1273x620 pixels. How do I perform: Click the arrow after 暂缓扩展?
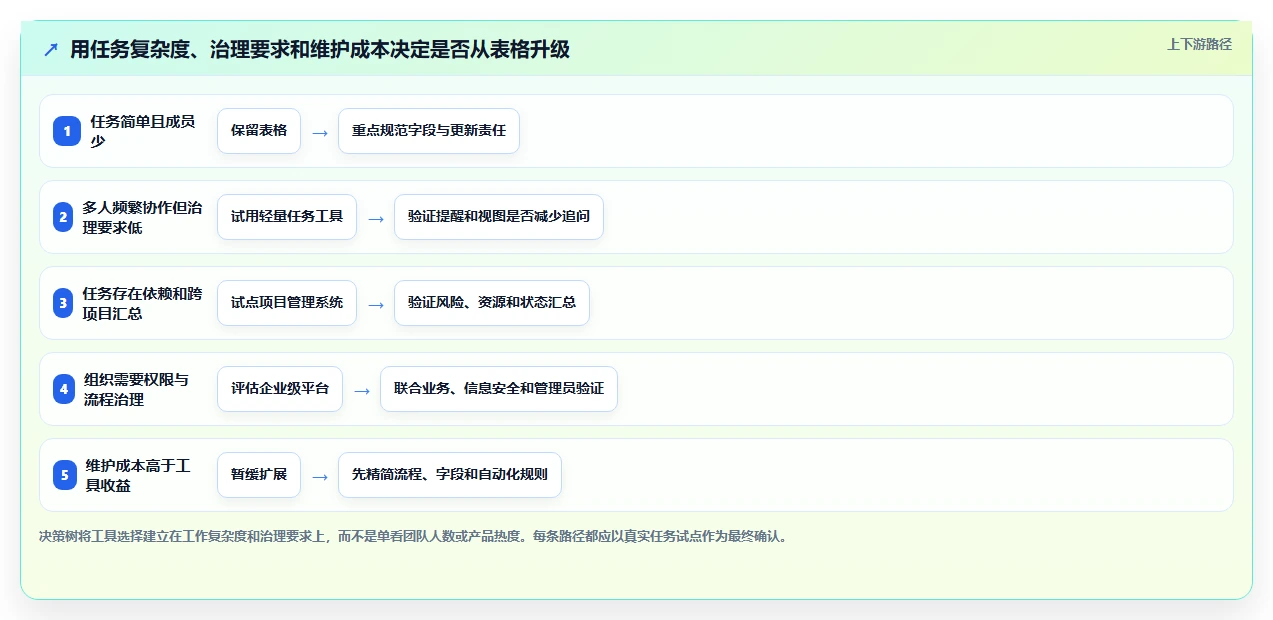click(x=320, y=476)
